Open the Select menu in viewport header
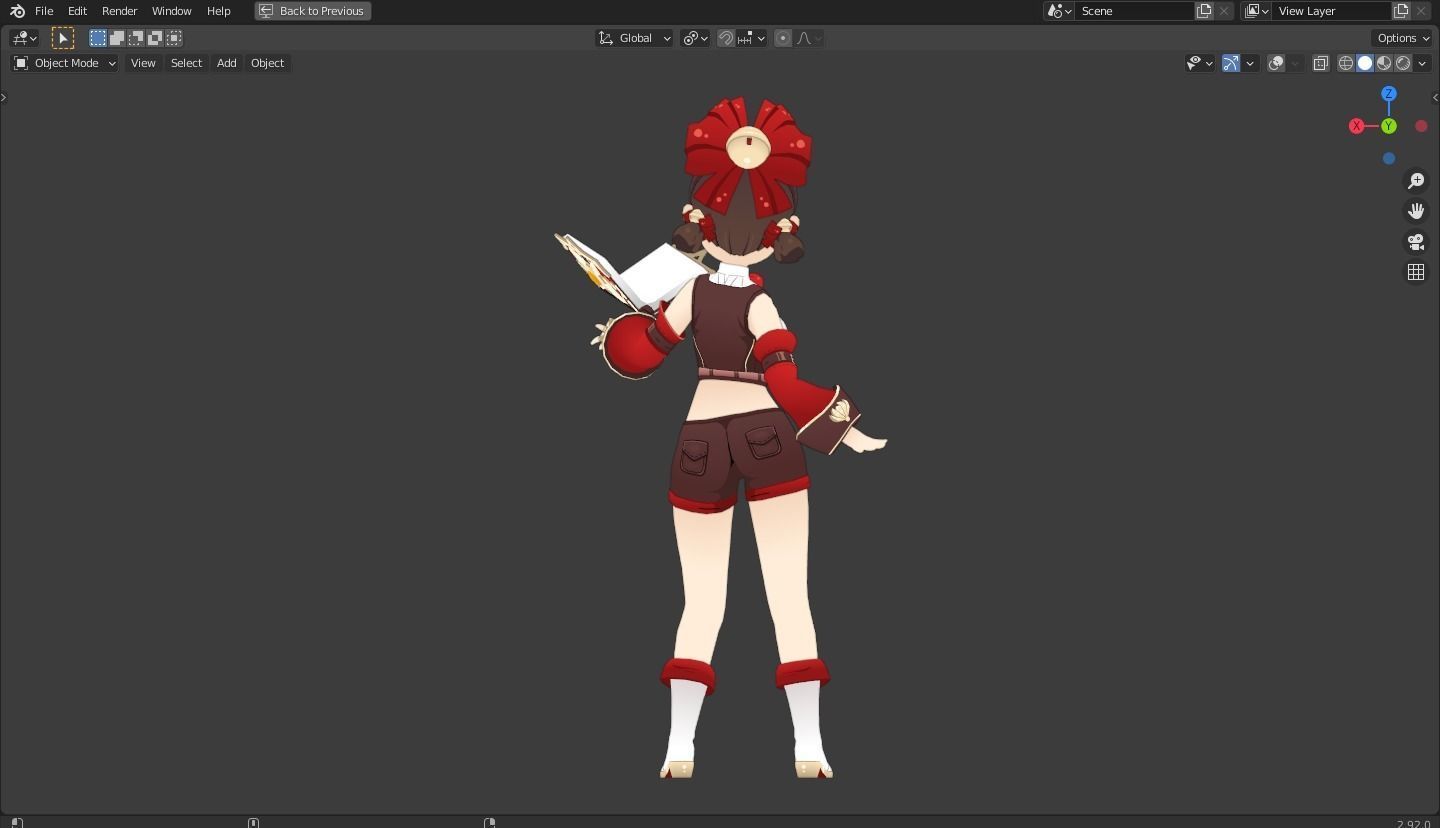The image size is (1440, 828). click(x=186, y=63)
